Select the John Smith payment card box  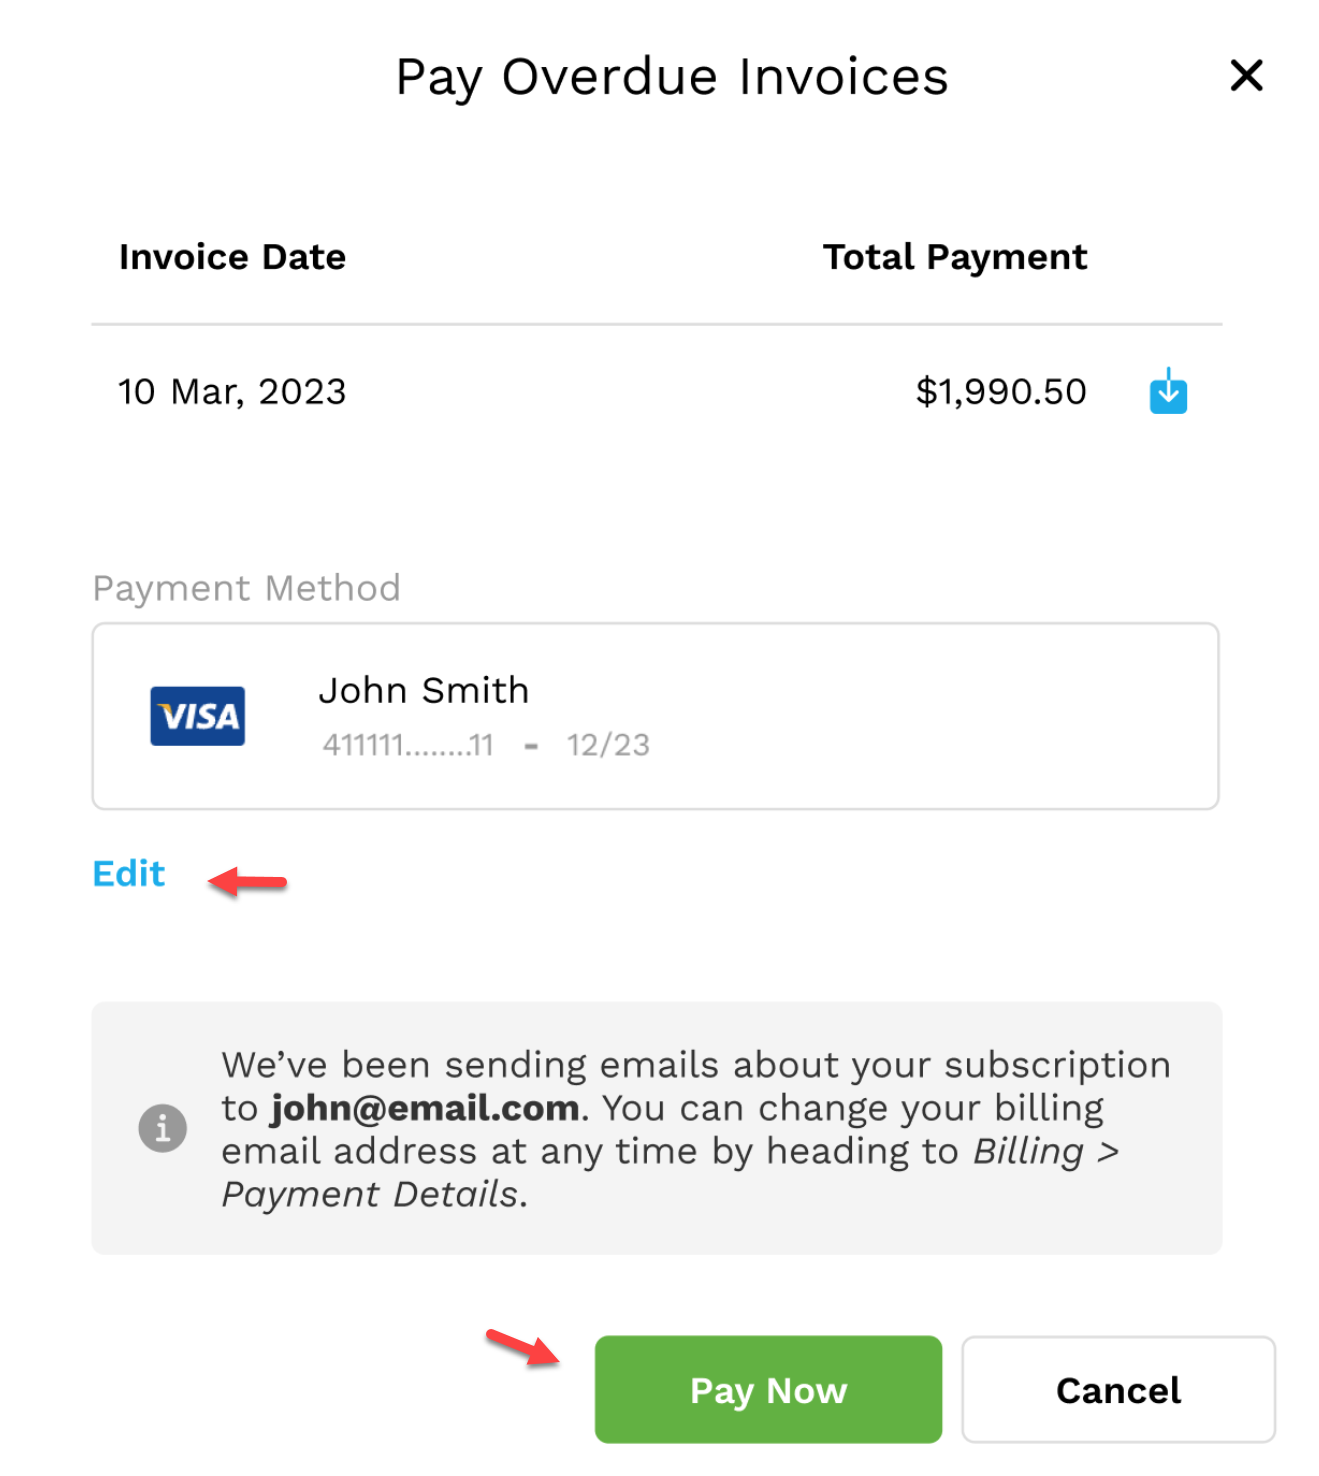pyautogui.click(x=655, y=716)
